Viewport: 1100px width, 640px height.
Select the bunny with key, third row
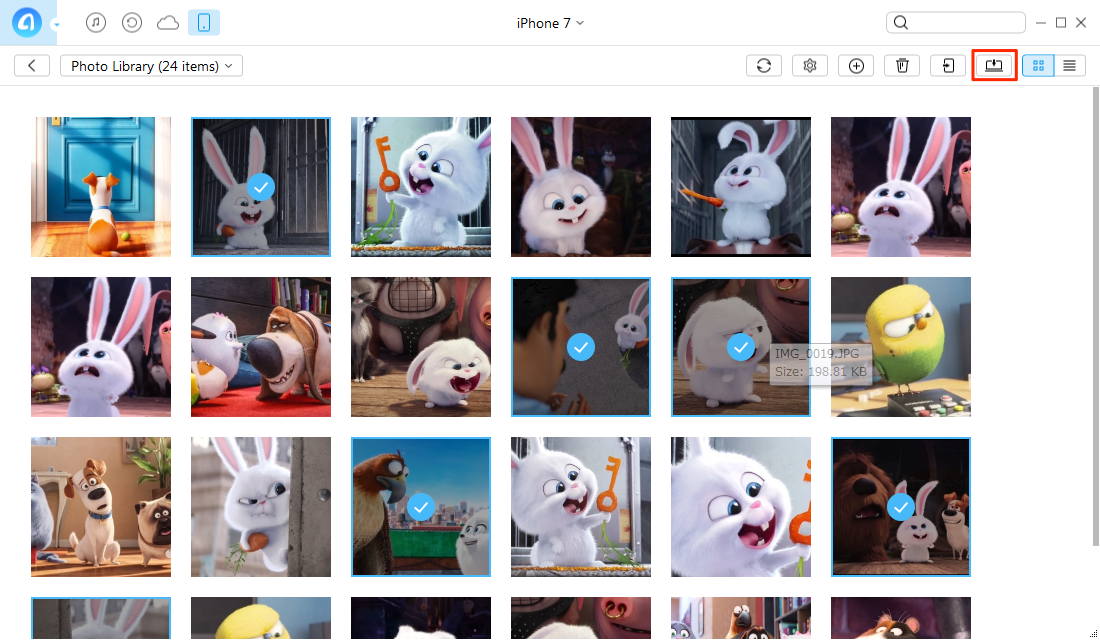(581, 507)
